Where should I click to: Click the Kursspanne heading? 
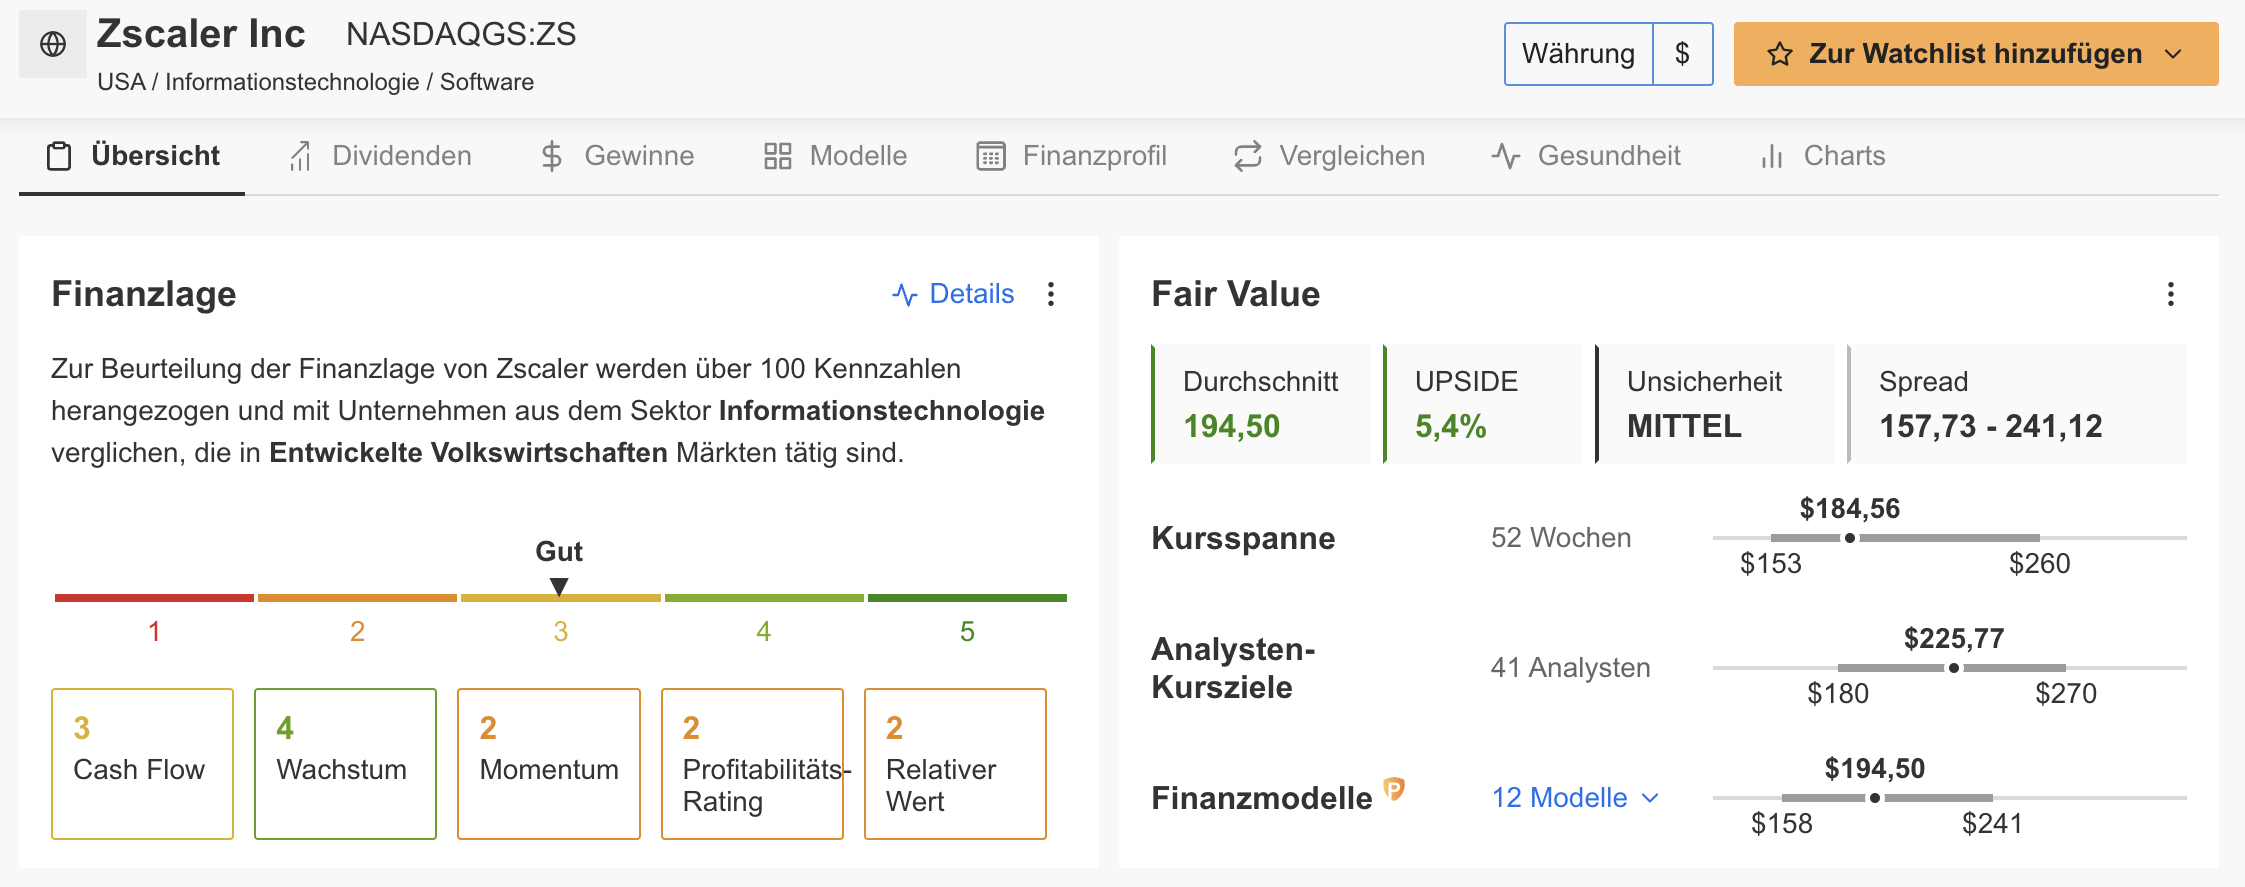(1243, 538)
